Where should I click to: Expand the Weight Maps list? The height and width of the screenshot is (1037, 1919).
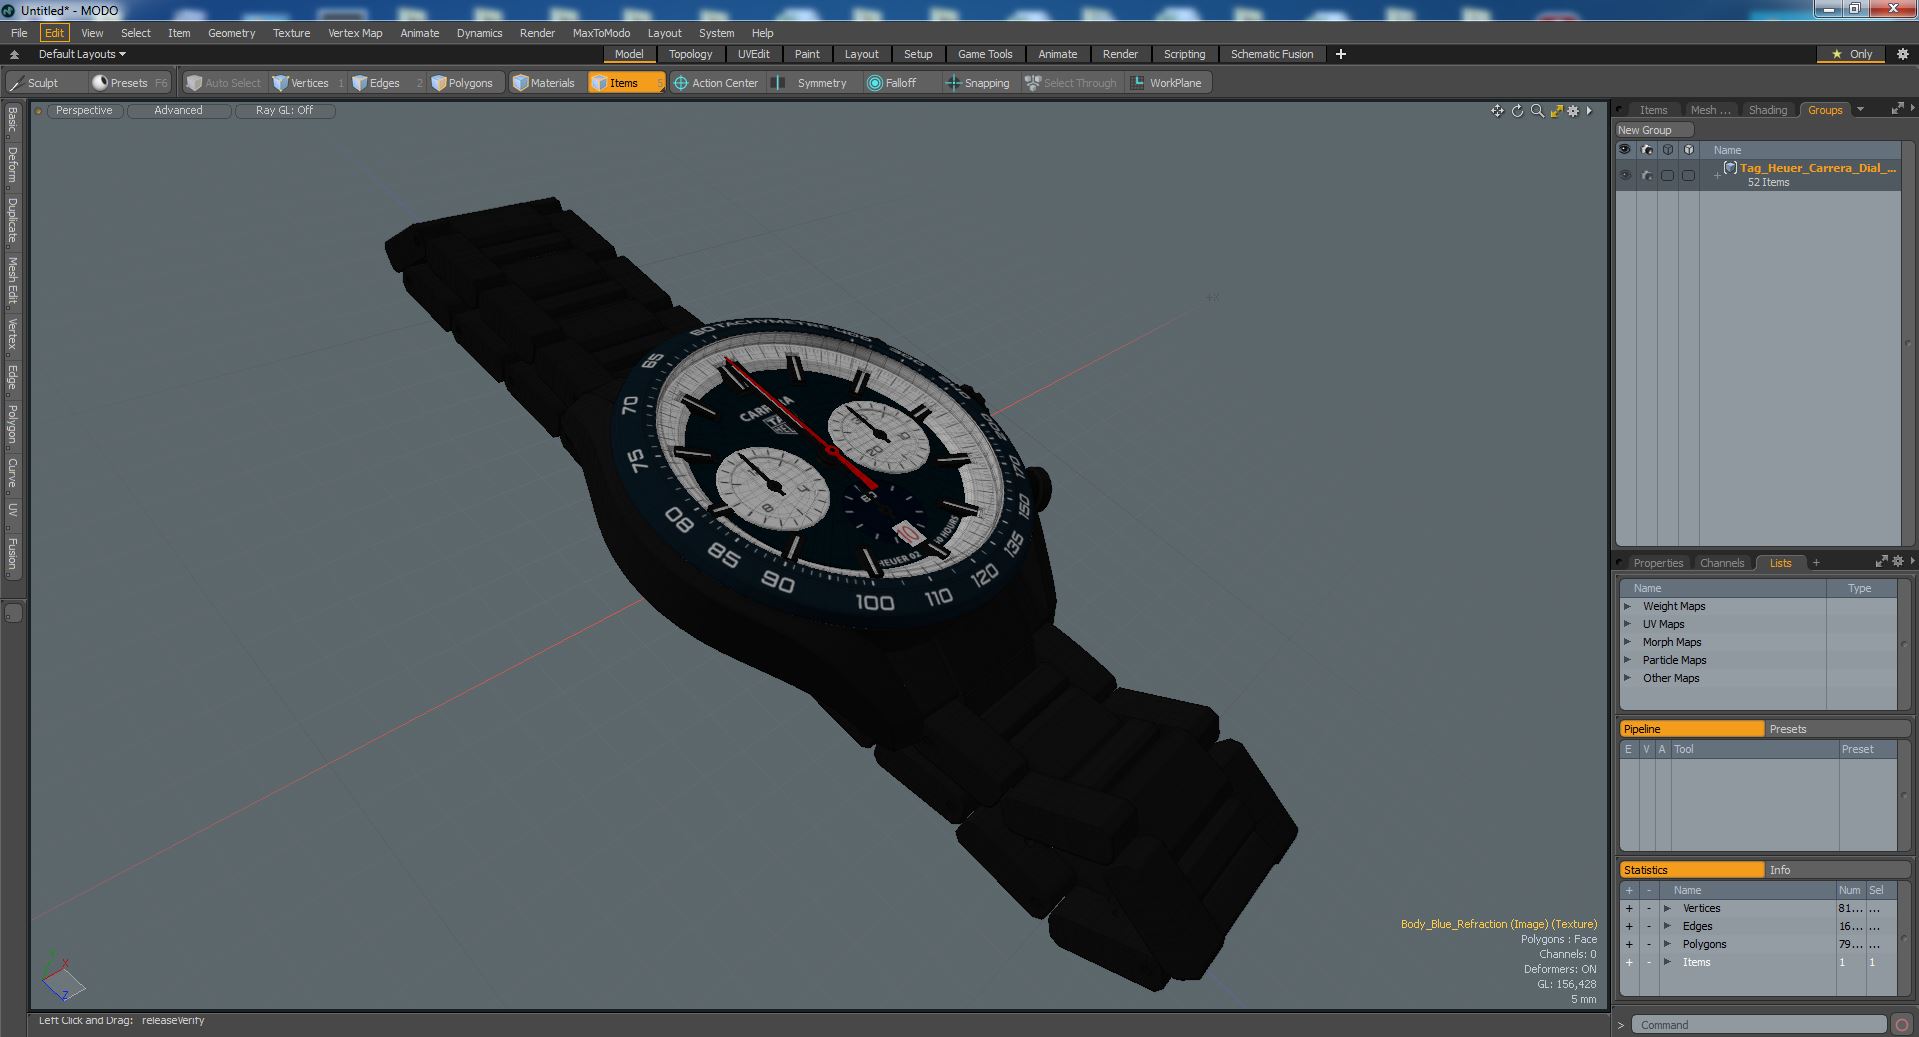[x=1627, y=606]
